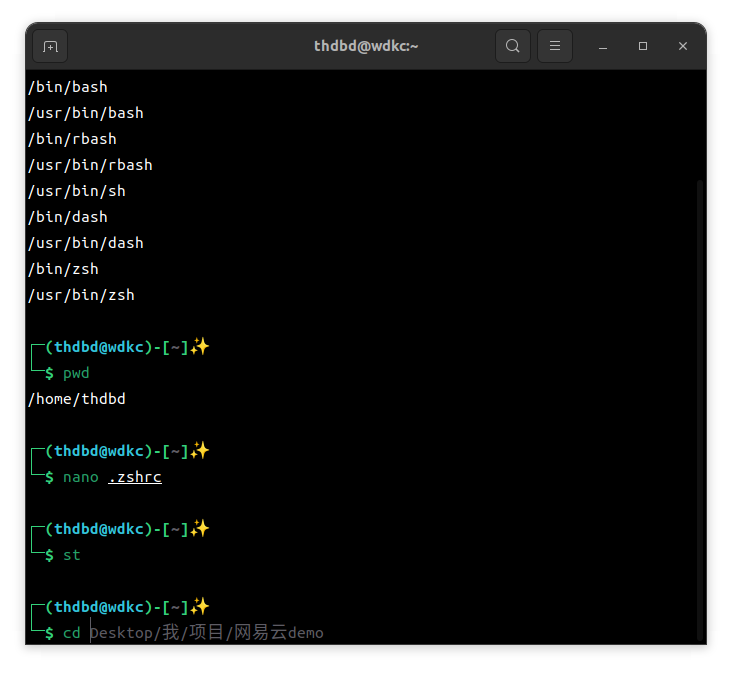Maximize the terminal window
The height and width of the screenshot is (673, 732).
click(643, 46)
